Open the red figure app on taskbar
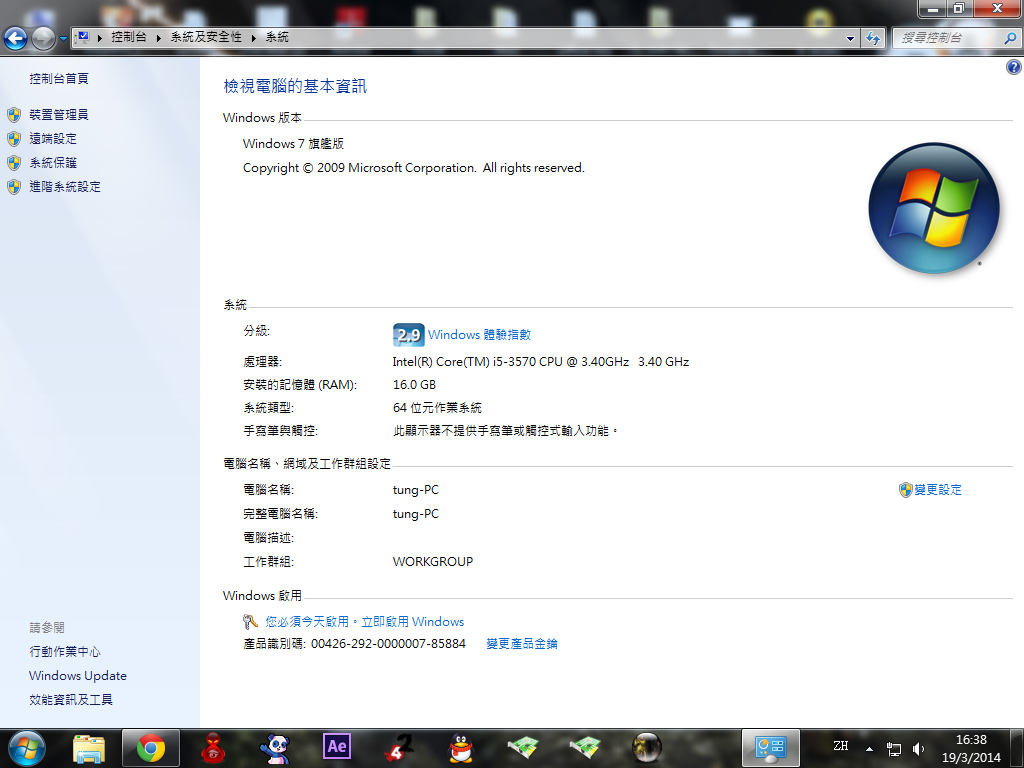 point(213,748)
